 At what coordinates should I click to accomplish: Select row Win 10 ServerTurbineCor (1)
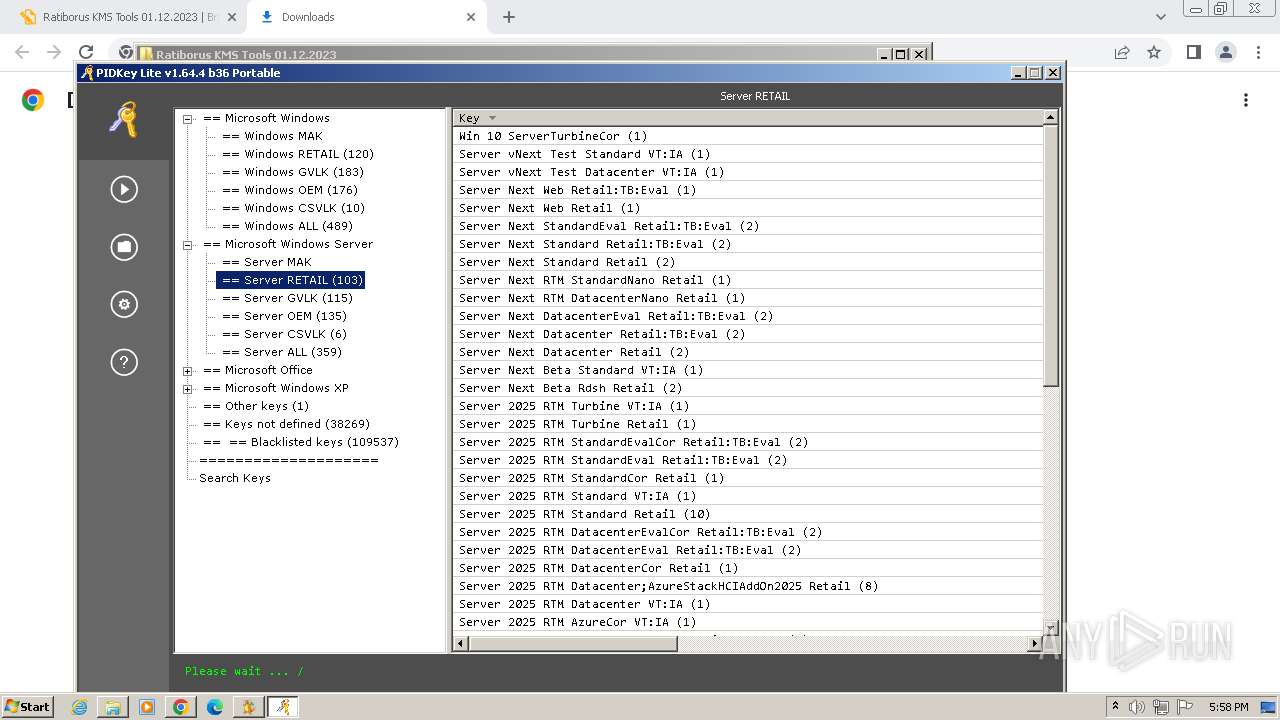click(x=747, y=136)
